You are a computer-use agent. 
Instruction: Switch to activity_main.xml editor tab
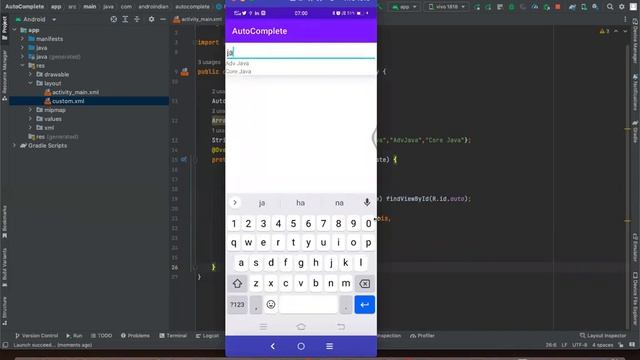(x=198, y=19)
